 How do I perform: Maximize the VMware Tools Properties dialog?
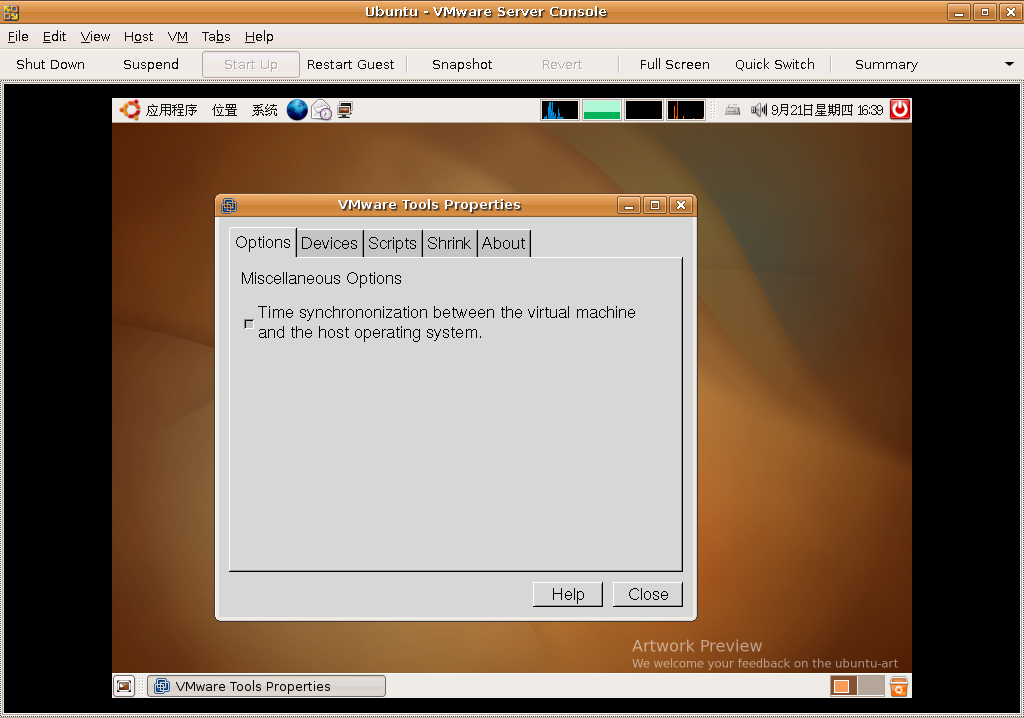click(655, 205)
